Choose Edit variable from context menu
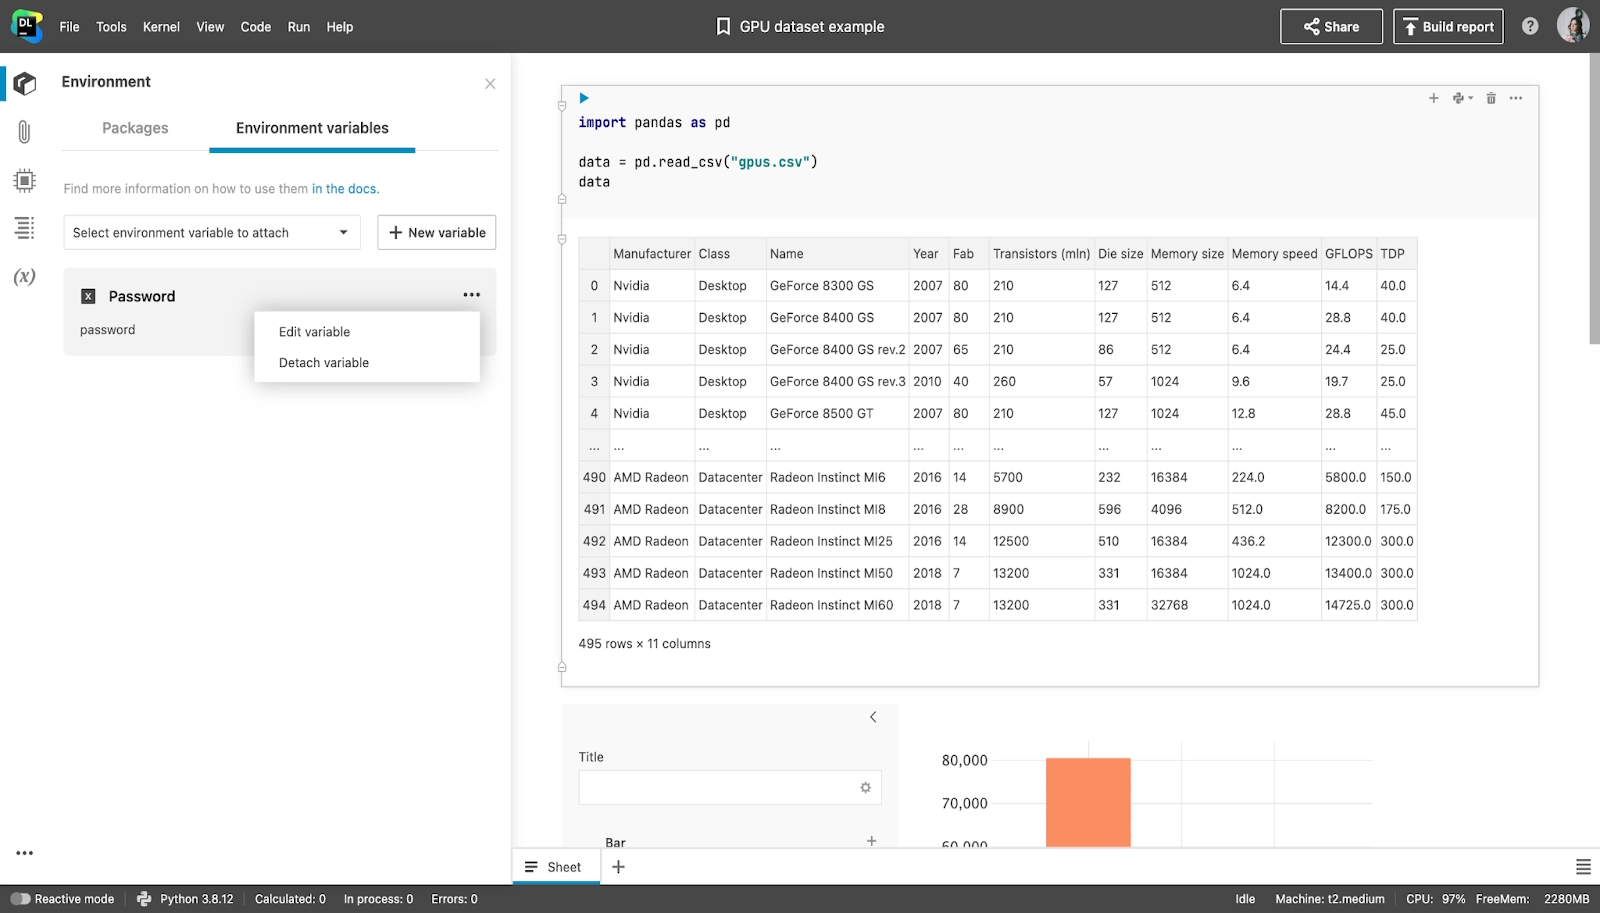The height and width of the screenshot is (913, 1600). 367,332
